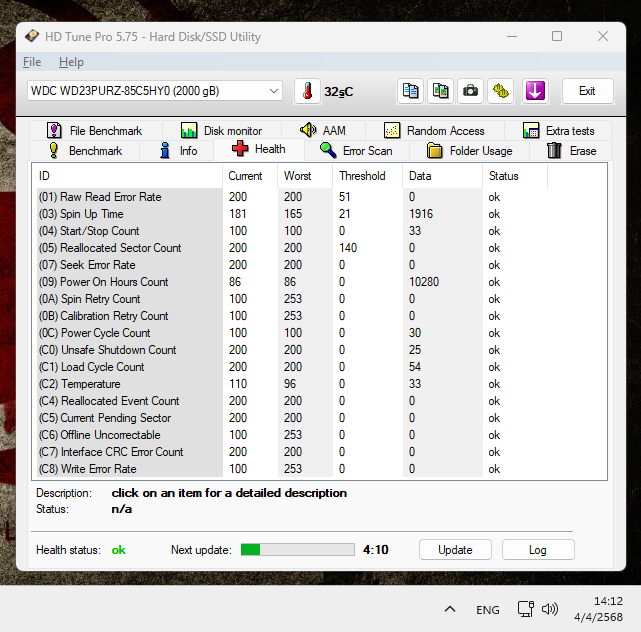The width and height of the screenshot is (641, 632).
Task: Select the (0A) Spin Retry Count row
Action: (292, 299)
